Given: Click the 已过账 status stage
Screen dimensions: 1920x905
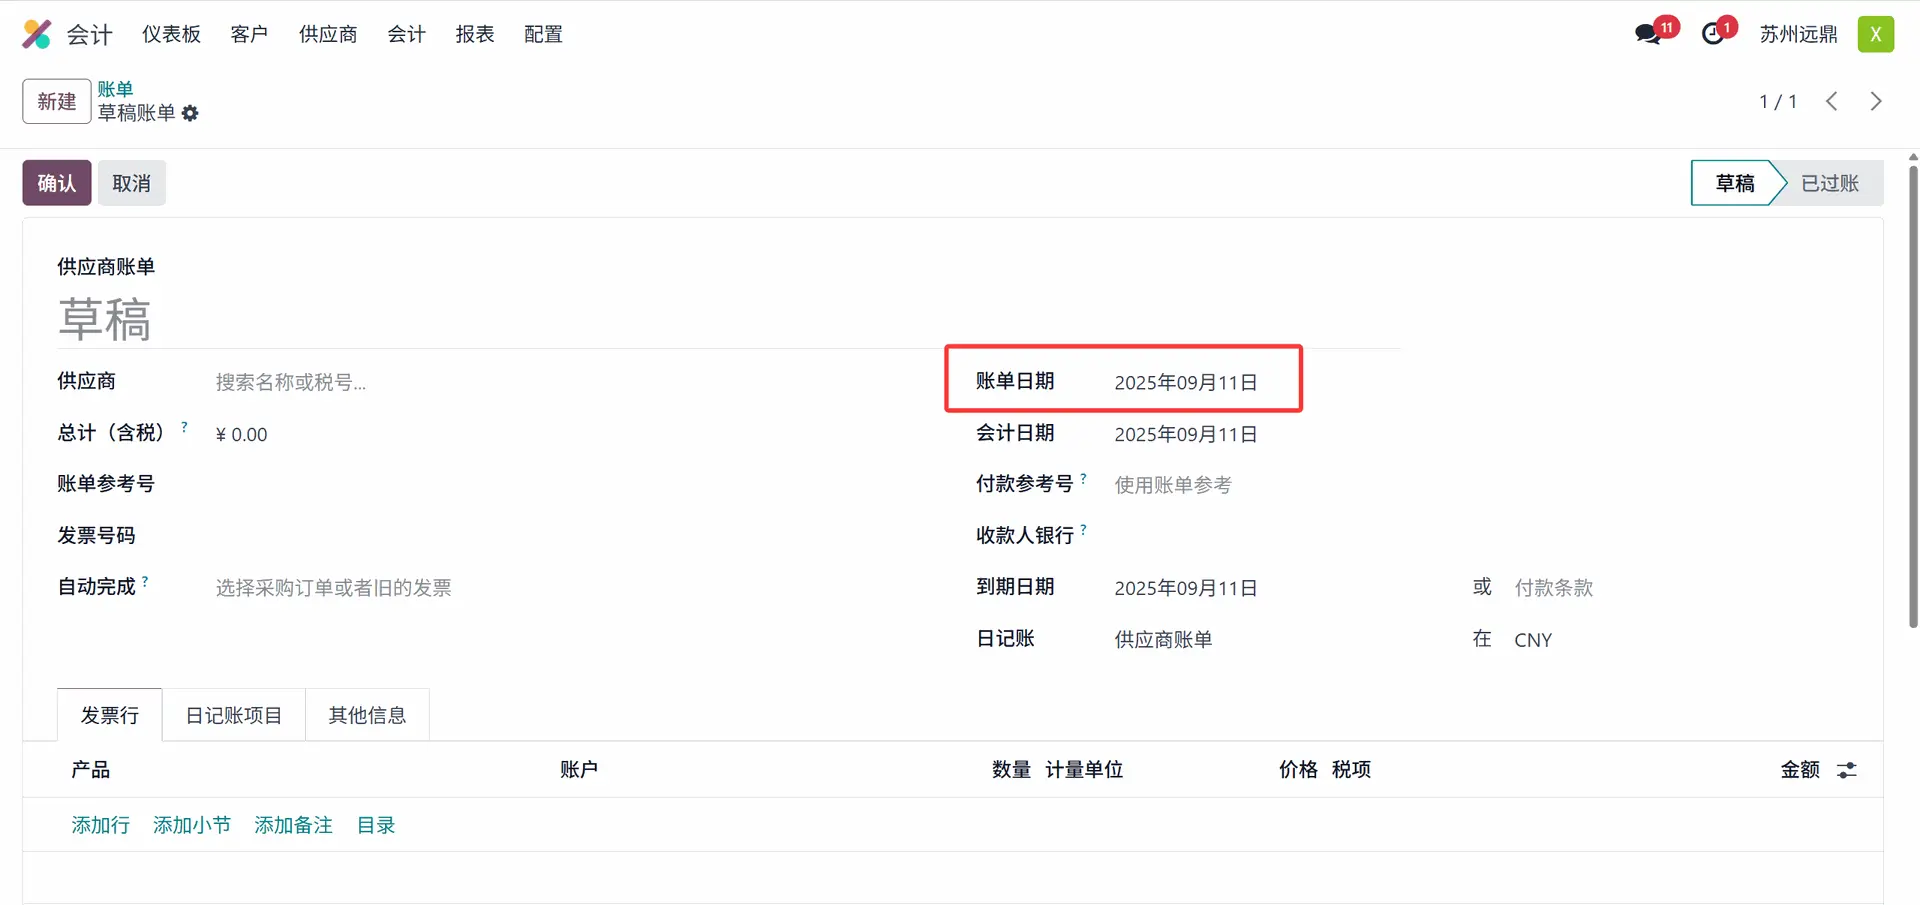Looking at the screenshot, I should point(1829,183).
